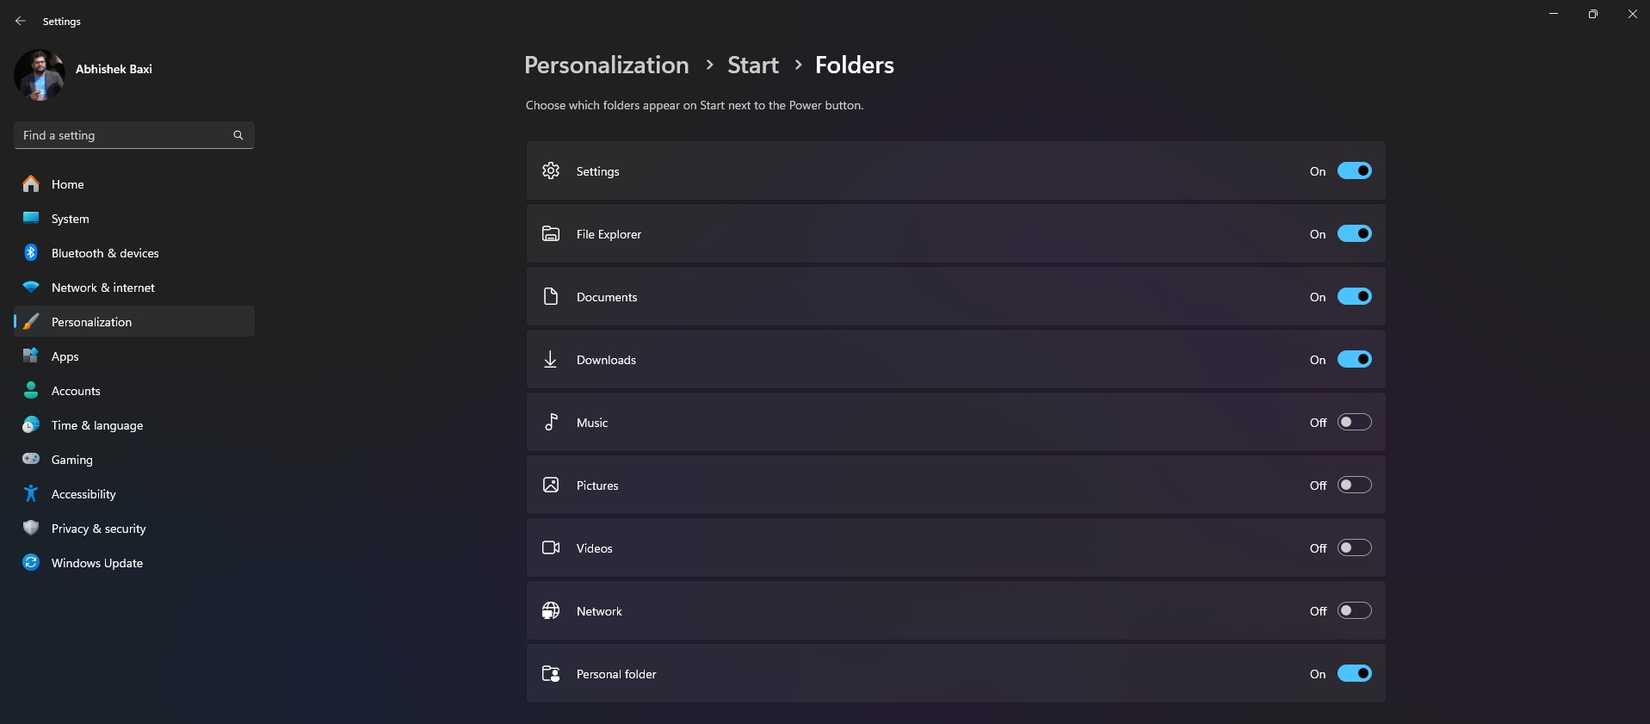The height and width of the screenshot is (724, 1650).
Task: Click the back arrow in title bar
Action: (20, 21)
